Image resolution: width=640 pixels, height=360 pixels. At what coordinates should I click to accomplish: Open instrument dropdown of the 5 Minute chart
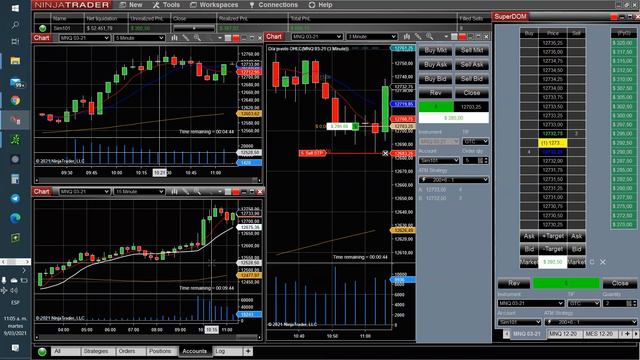tap(84, 38)
